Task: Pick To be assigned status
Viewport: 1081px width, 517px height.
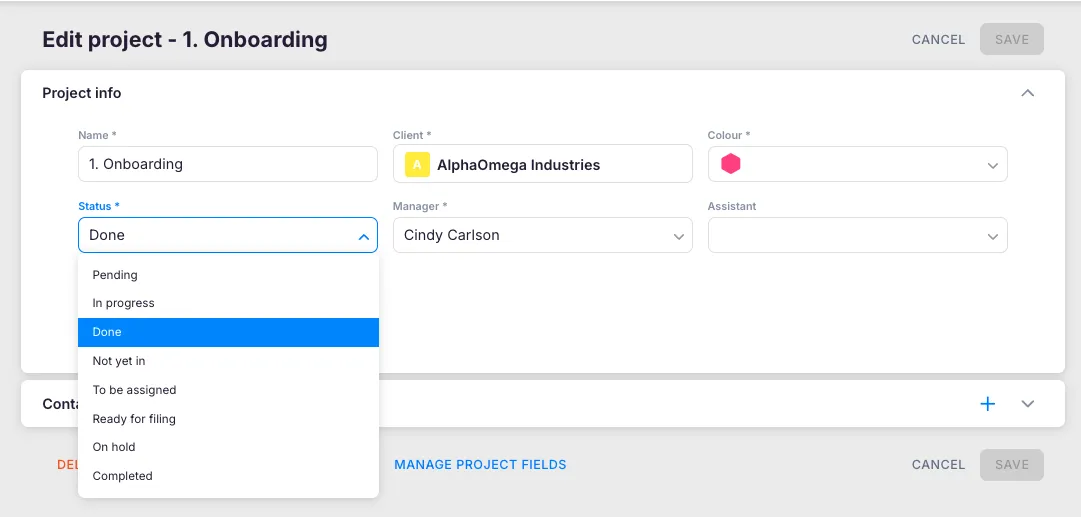Action: (134, 390)
